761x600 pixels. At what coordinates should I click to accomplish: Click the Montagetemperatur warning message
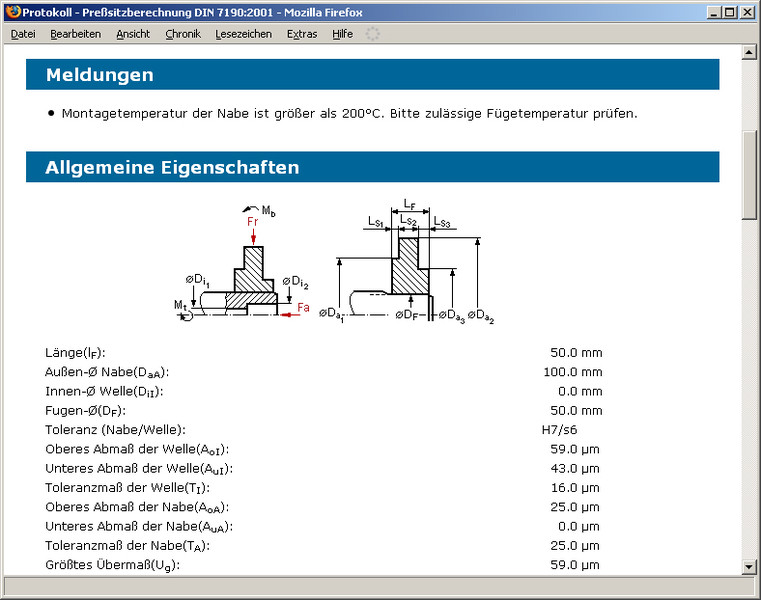tap(348, 113)
